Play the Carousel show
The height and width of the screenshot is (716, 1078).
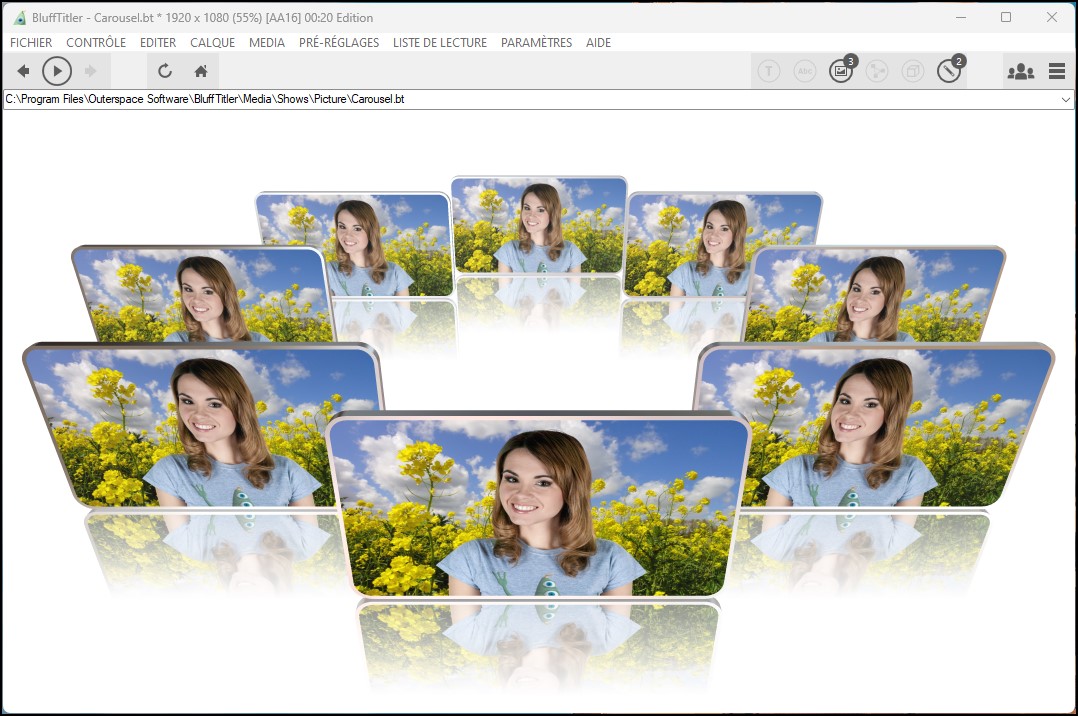57,71
